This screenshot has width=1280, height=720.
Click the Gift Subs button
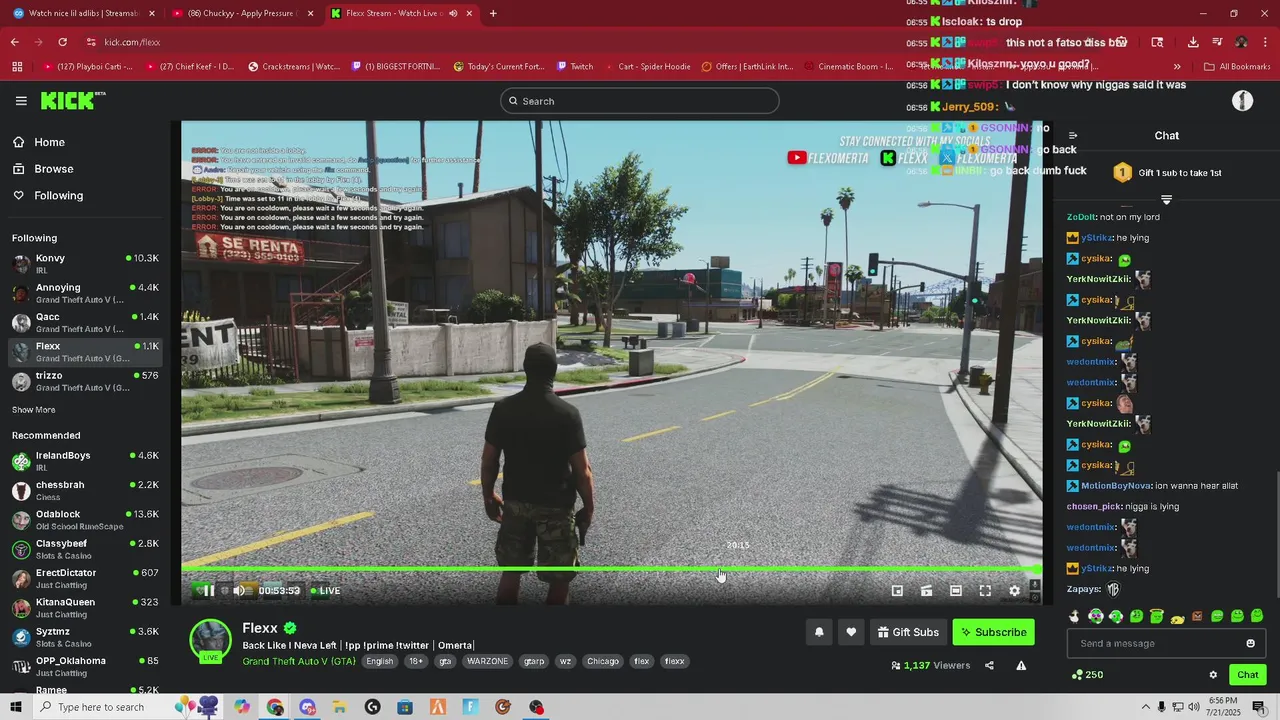909,632
